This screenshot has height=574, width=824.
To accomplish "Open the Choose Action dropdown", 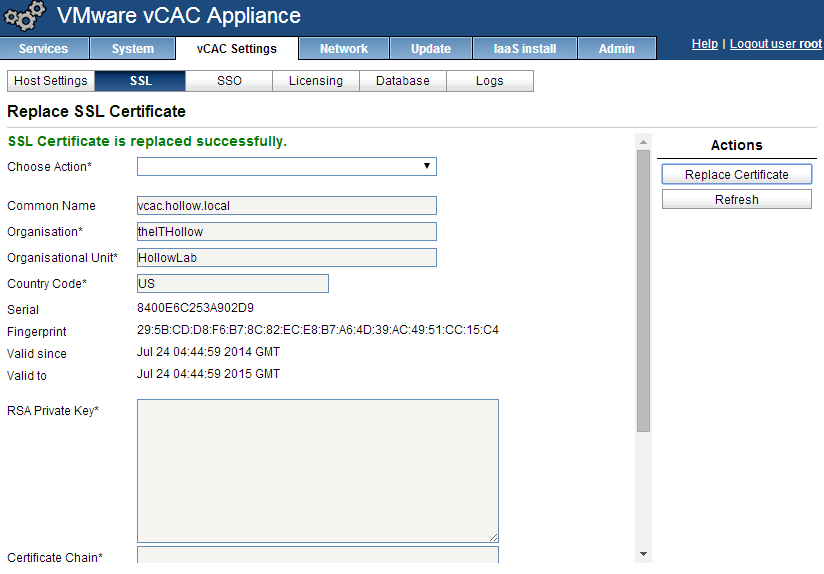I will tap(287, 166).
